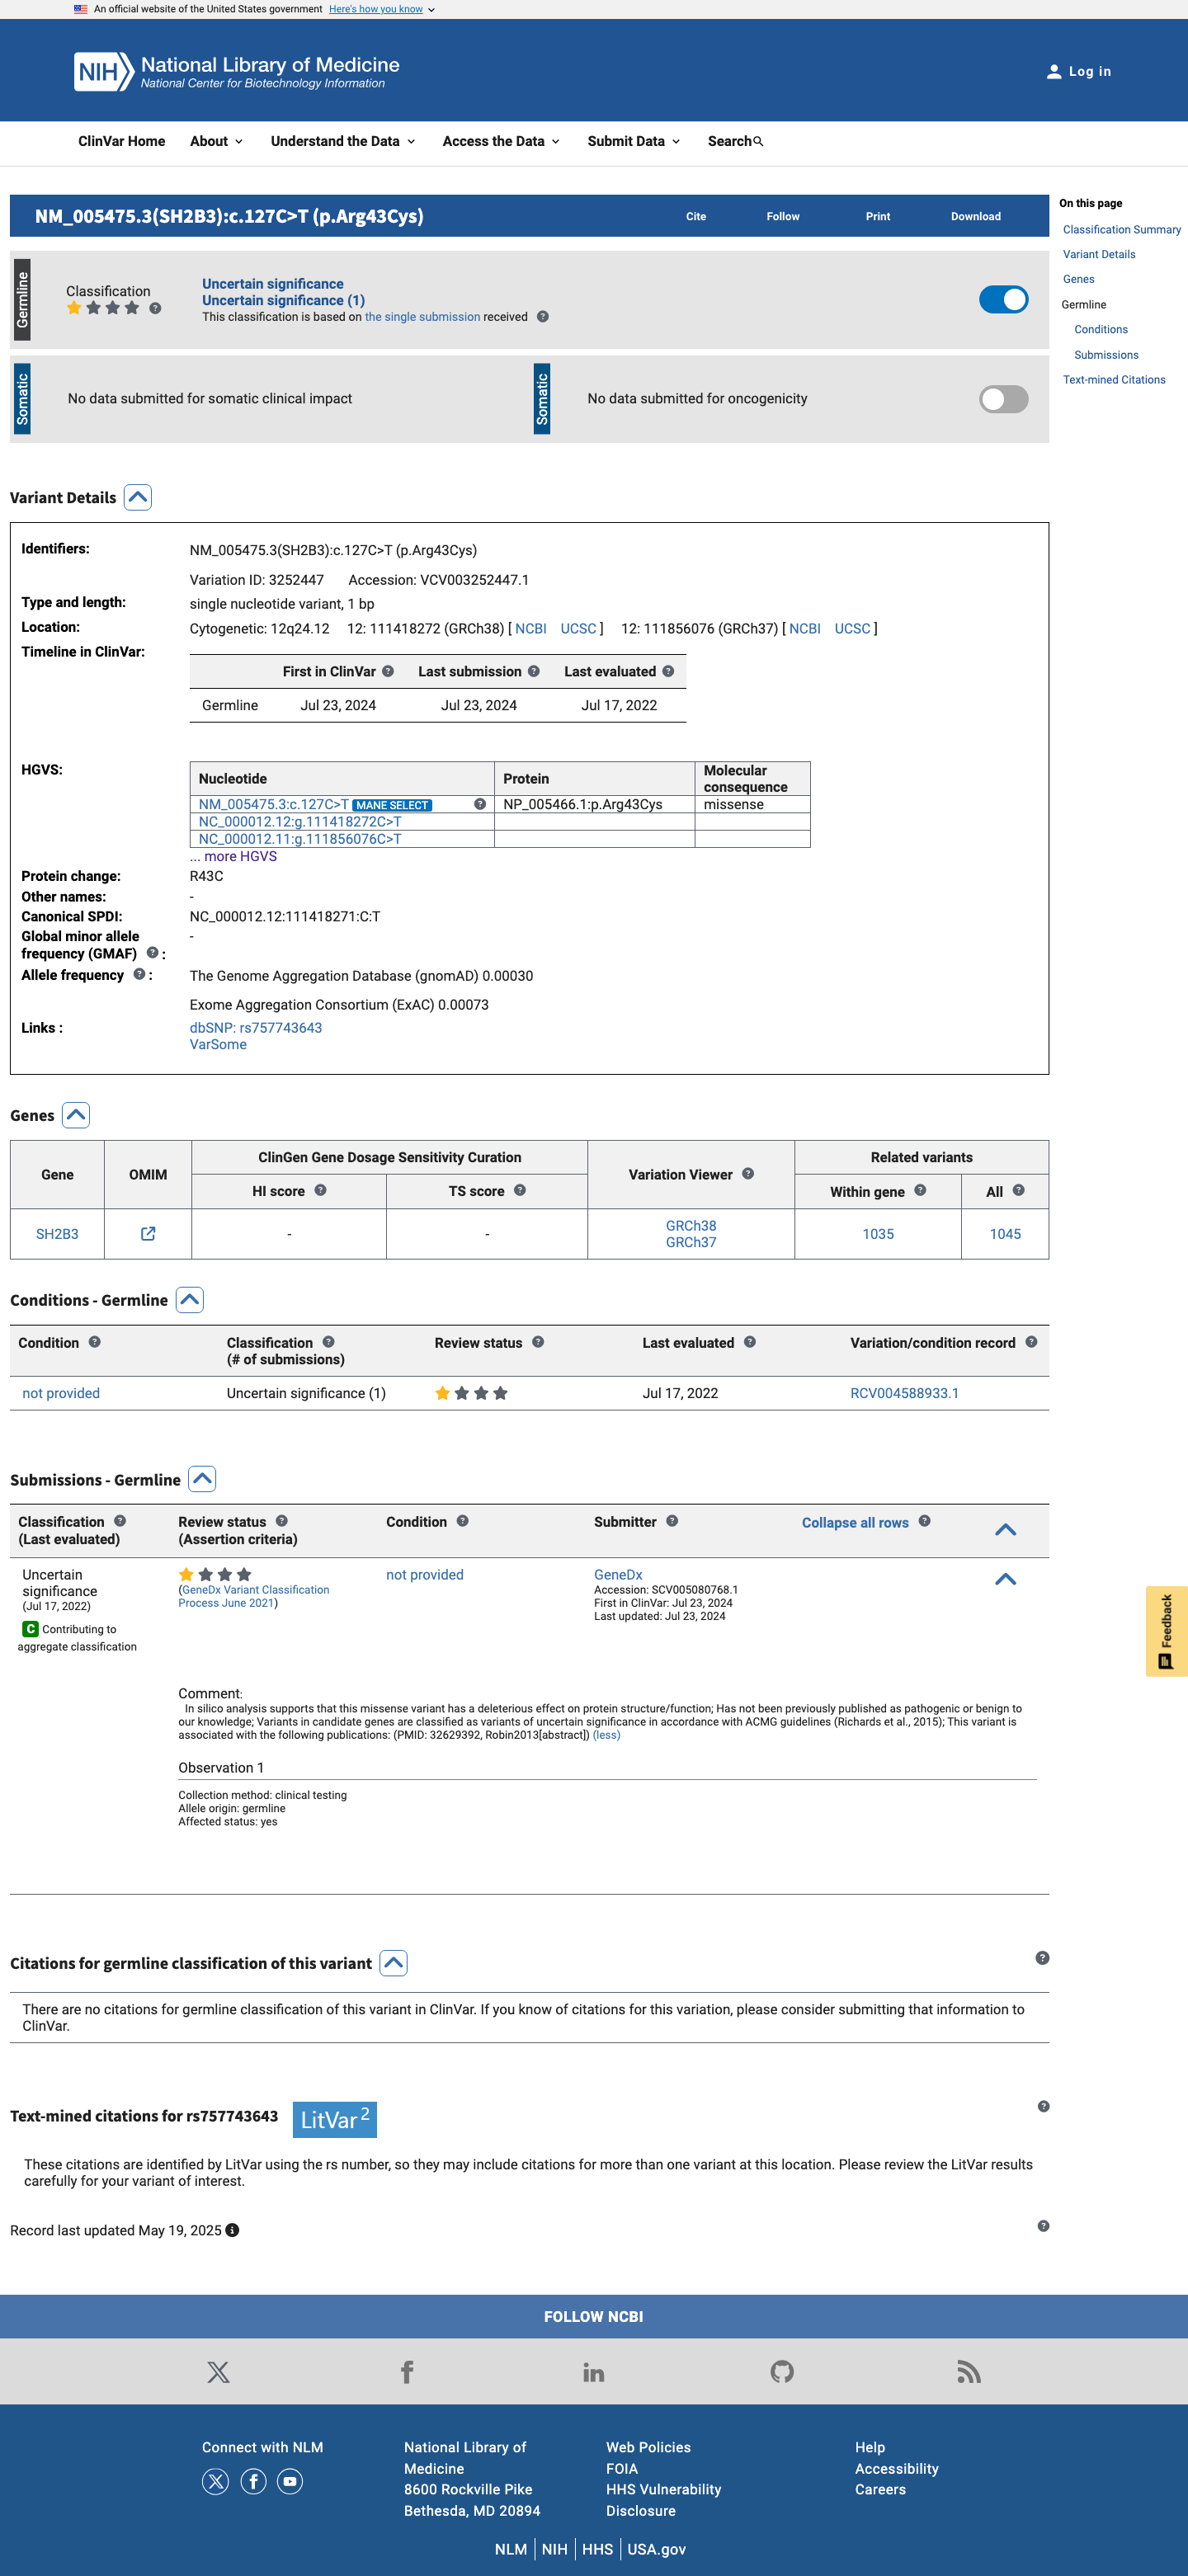Open help icon beside Classification stars
Viewport: 1188px width, 2576px height.
tap(155, 308)
